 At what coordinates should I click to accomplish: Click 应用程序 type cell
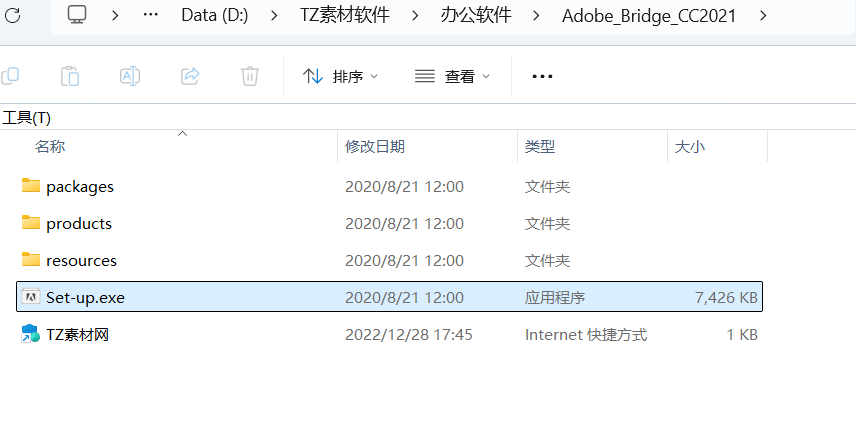[x=555, y=297]
